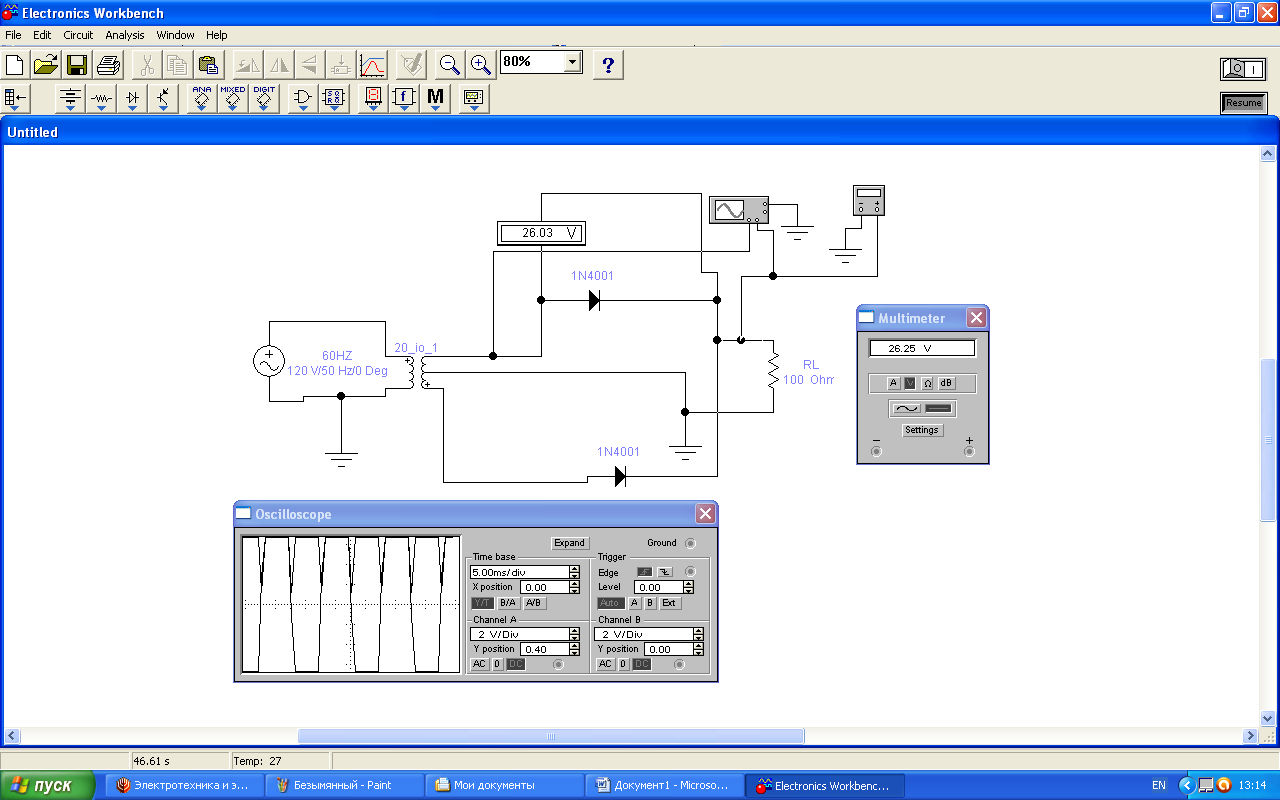Open the Sources parts bin
Image resolution: width=1280 pixels, height=800 pixels.
70,98
